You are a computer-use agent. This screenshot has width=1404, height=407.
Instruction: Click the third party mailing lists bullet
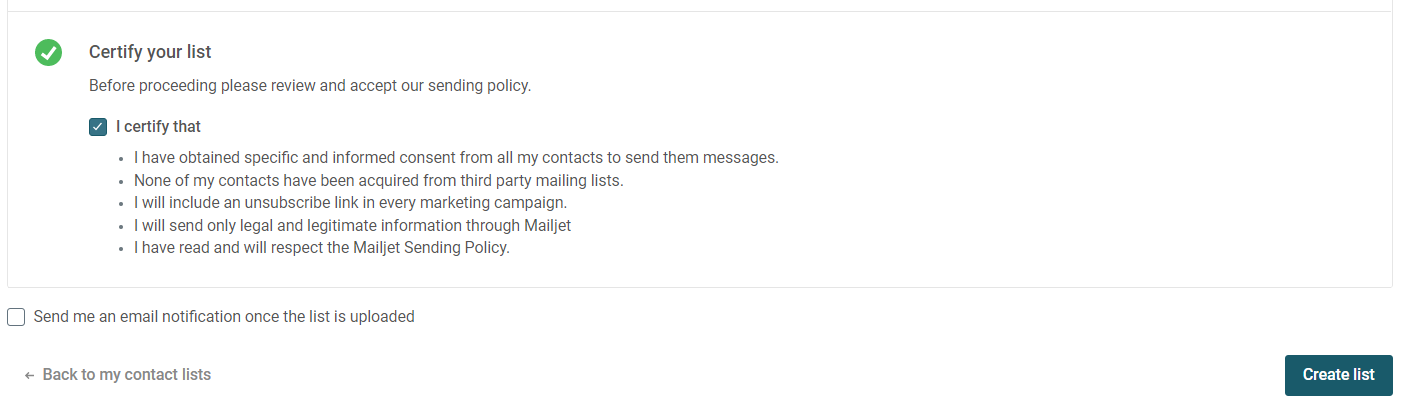pos(379,181)
